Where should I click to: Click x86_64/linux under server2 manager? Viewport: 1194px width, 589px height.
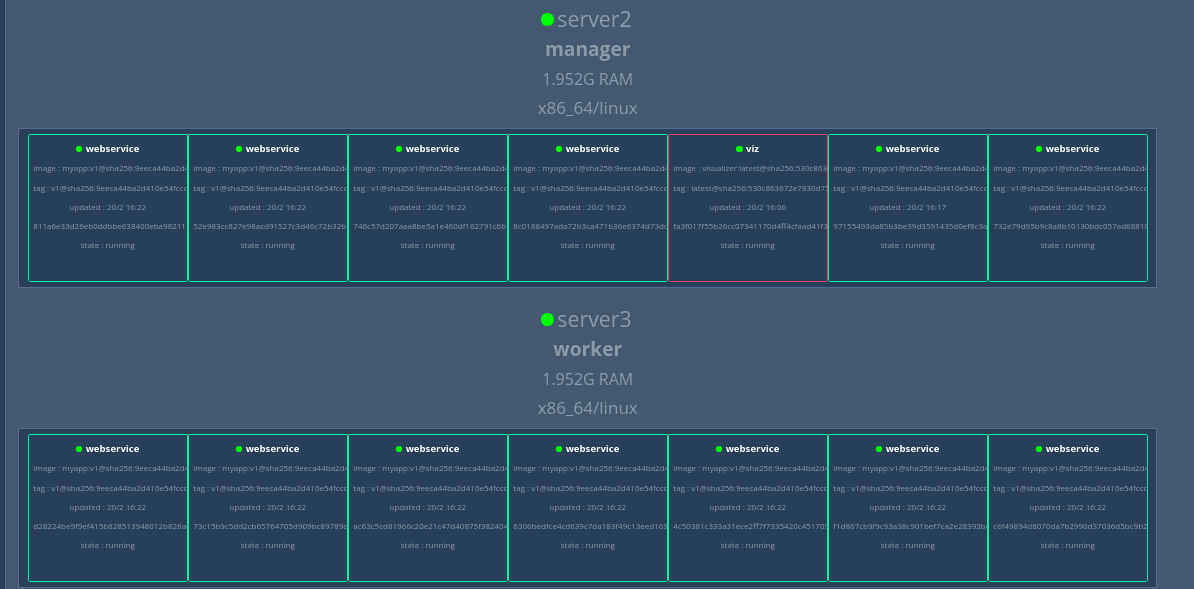[x=587, y=108]
